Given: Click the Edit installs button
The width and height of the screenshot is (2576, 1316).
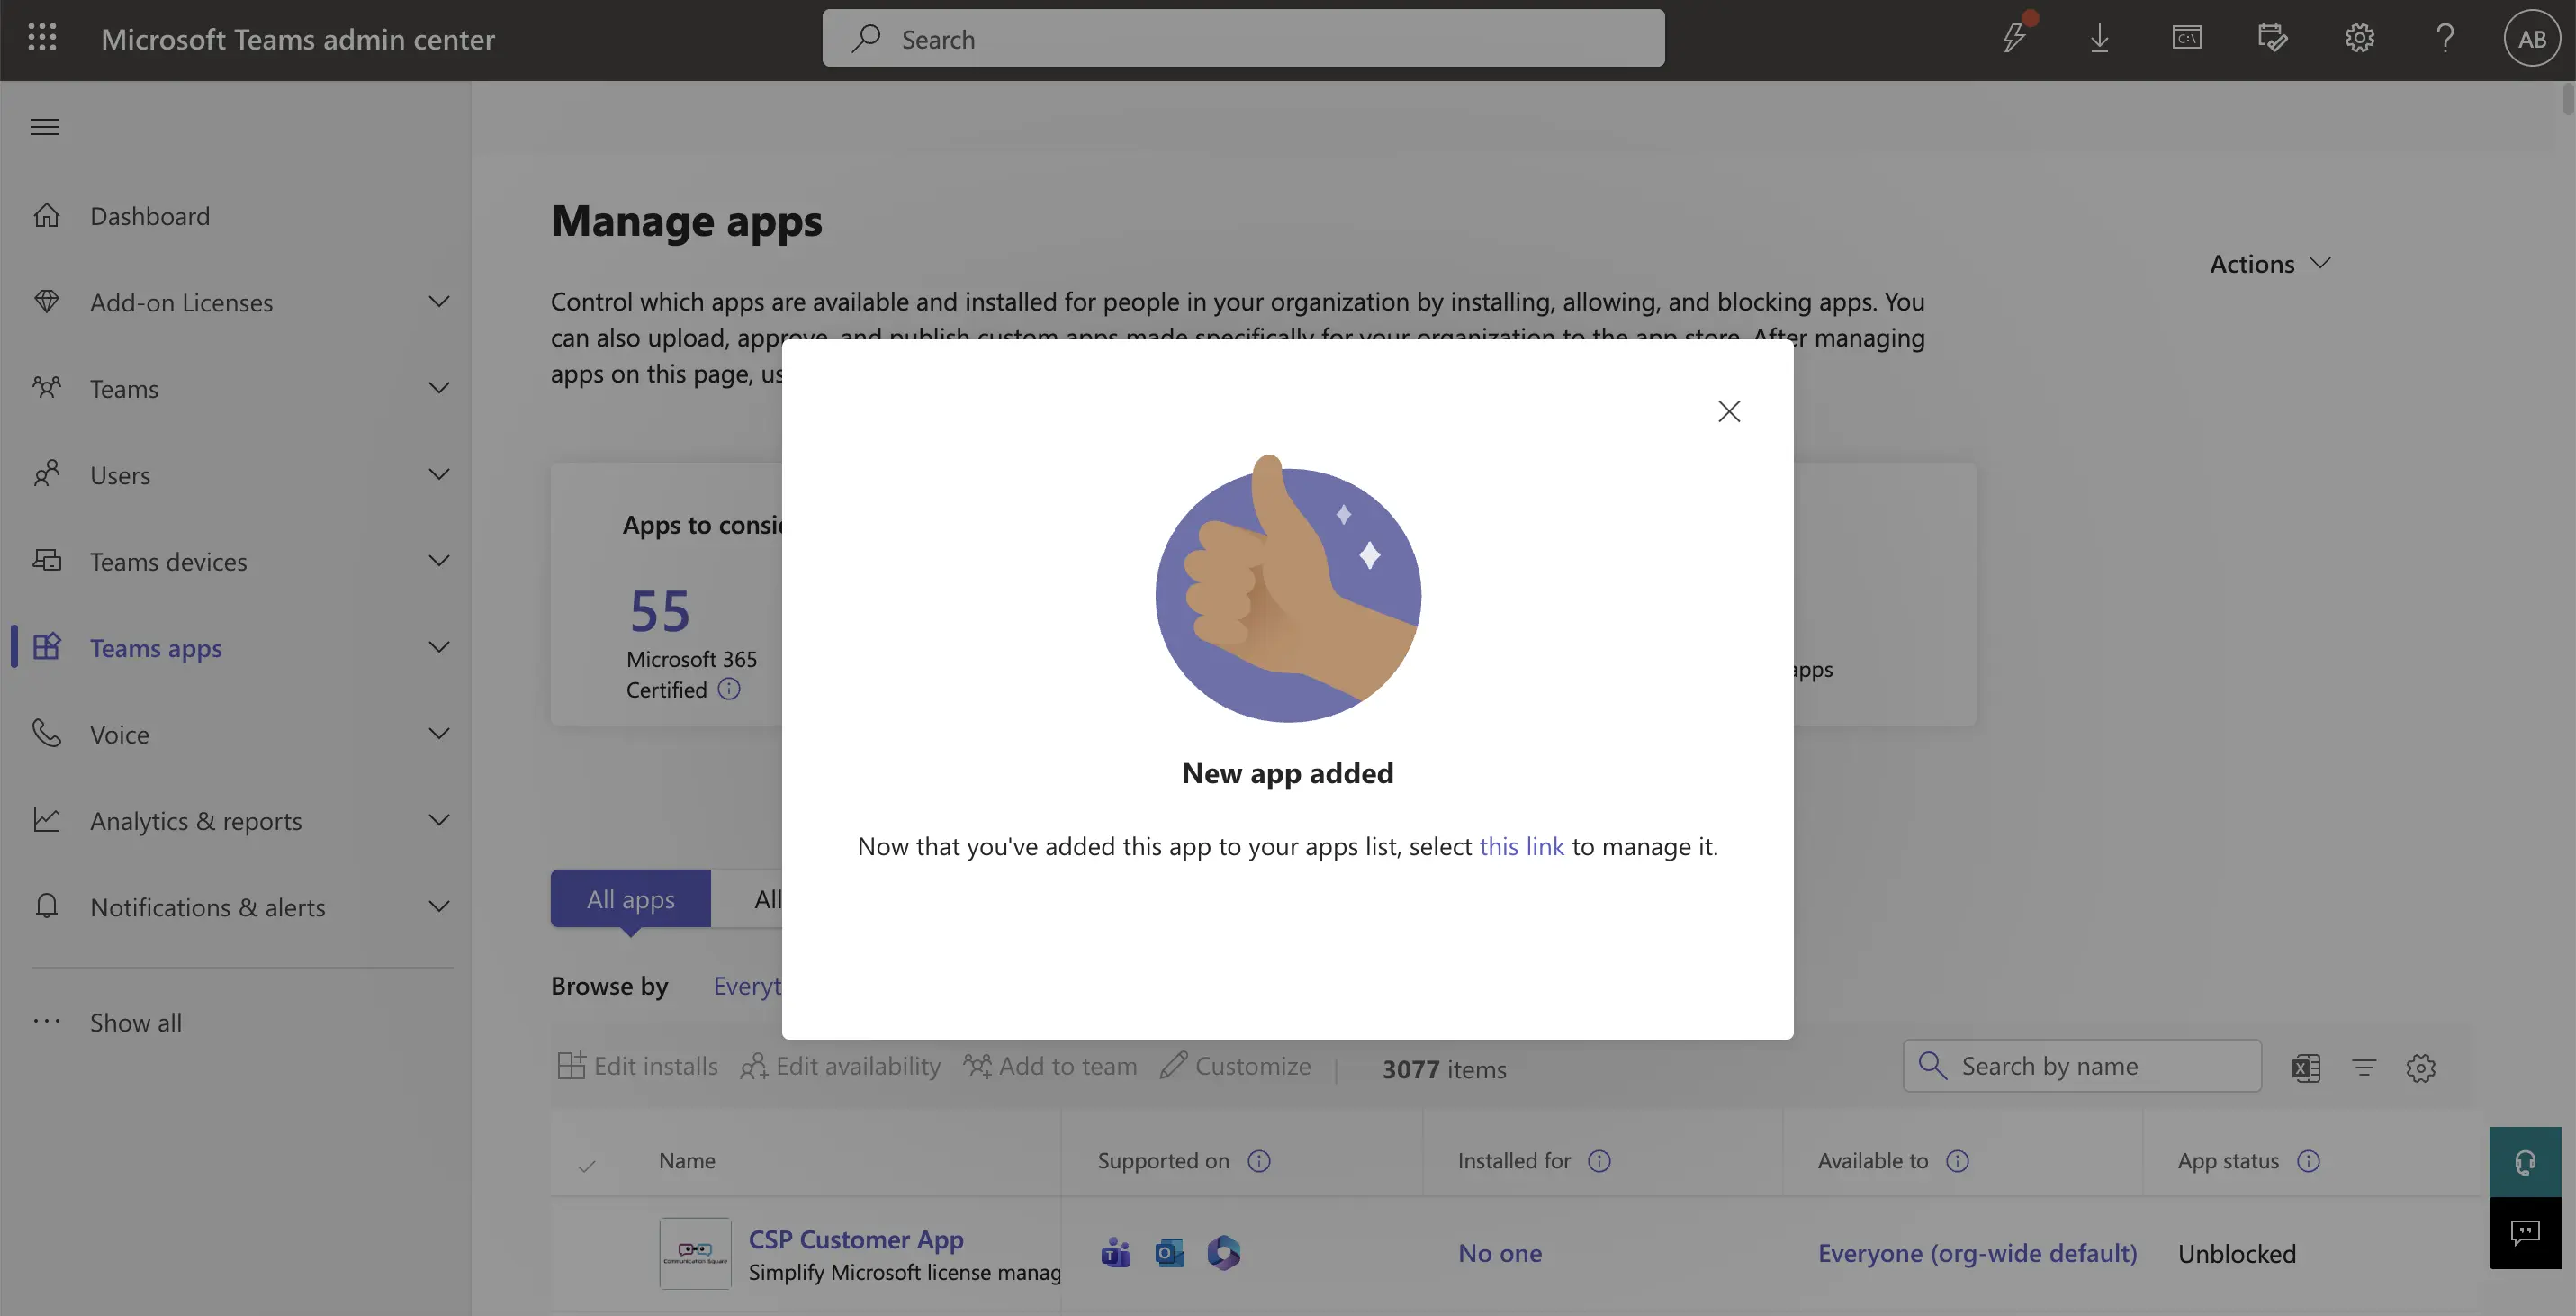Looking at the screenshot, I should tap(638, 1066).
